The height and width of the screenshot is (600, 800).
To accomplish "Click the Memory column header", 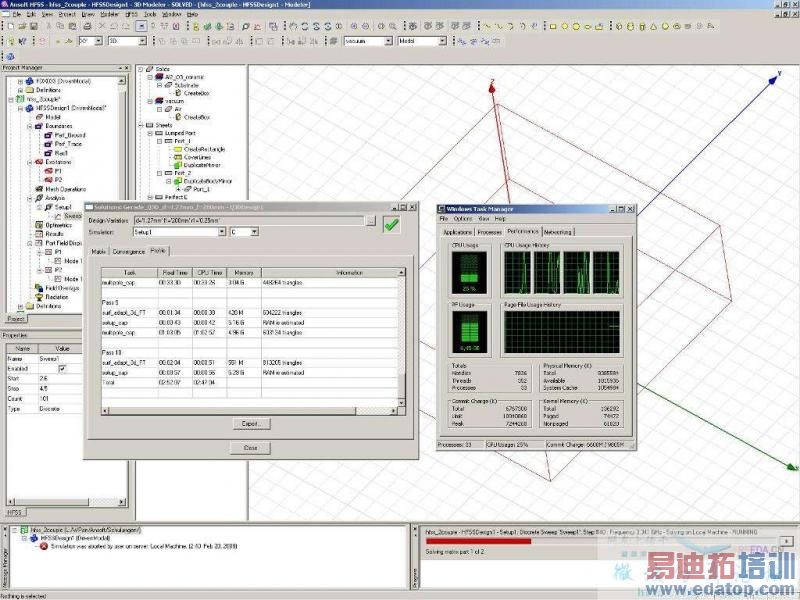I will click(244, 273).
